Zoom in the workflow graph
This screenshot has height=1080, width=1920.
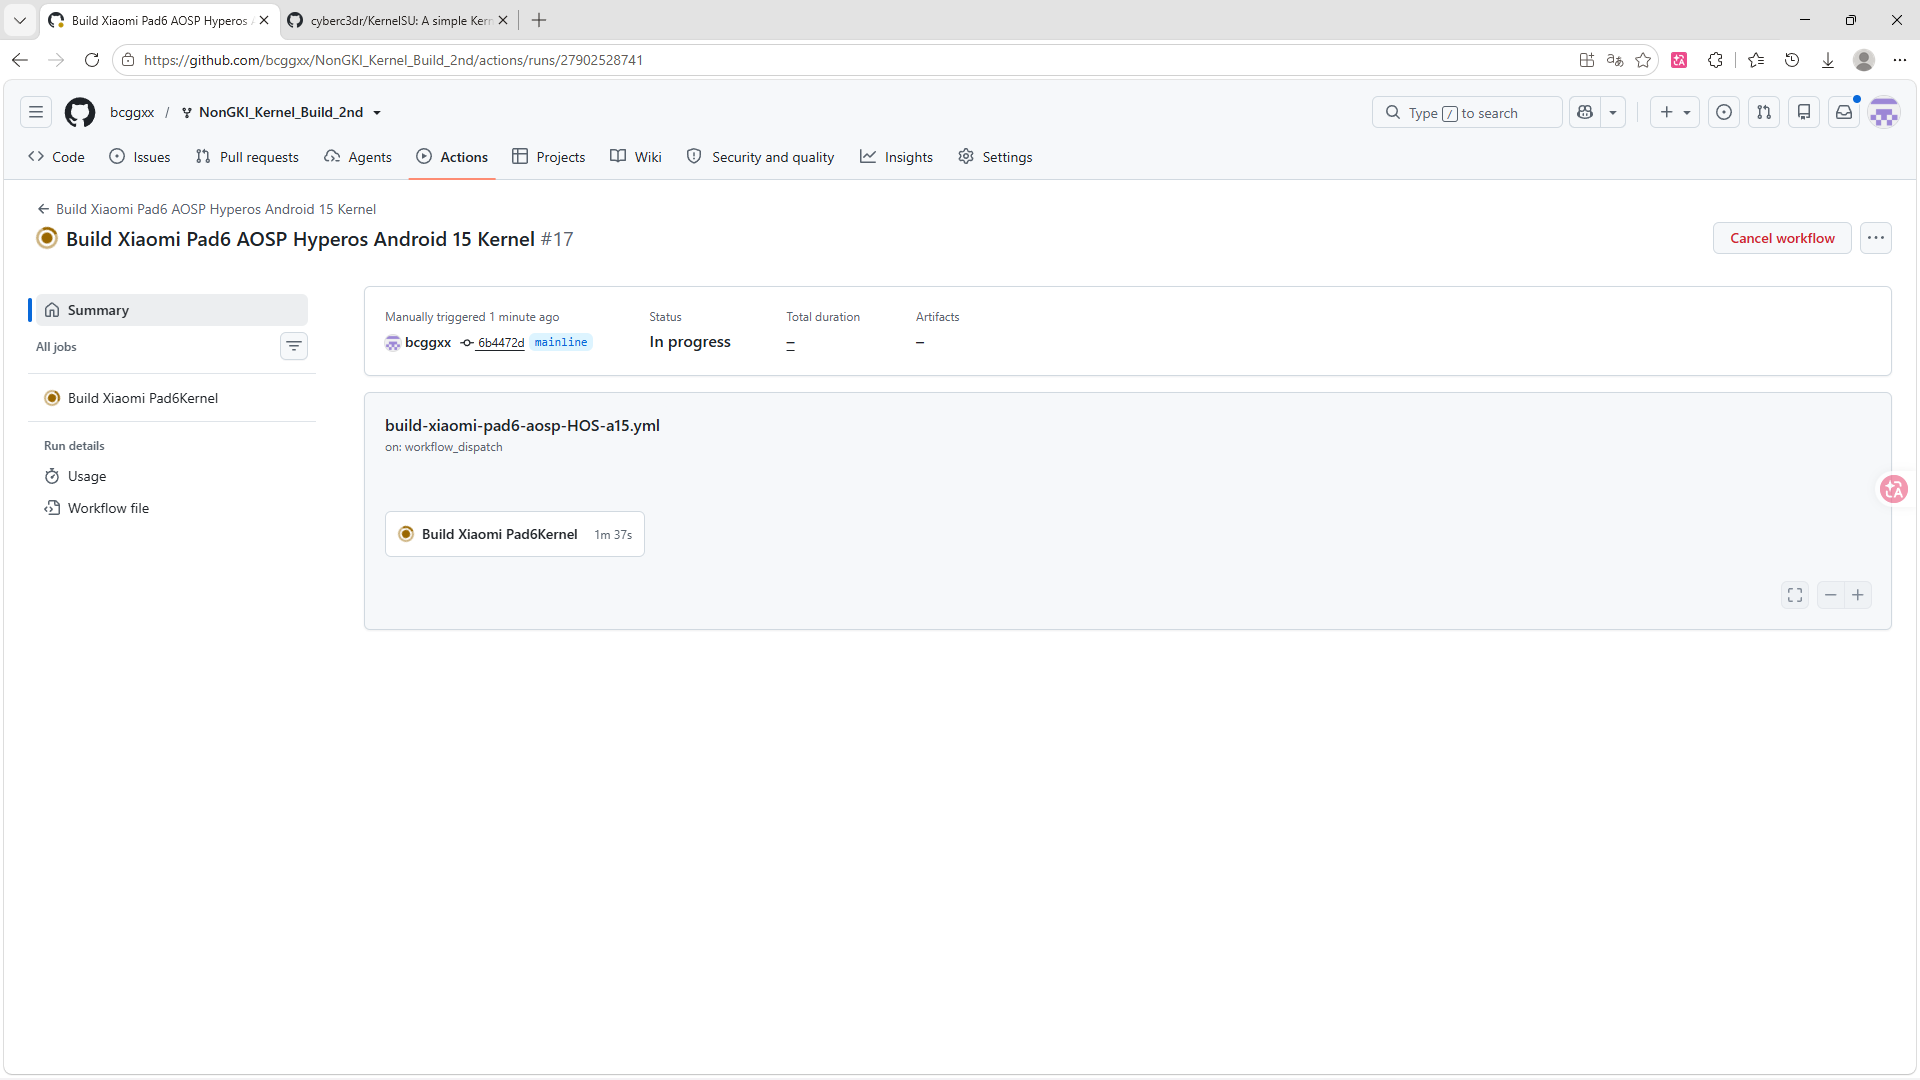click(1858, 595)
